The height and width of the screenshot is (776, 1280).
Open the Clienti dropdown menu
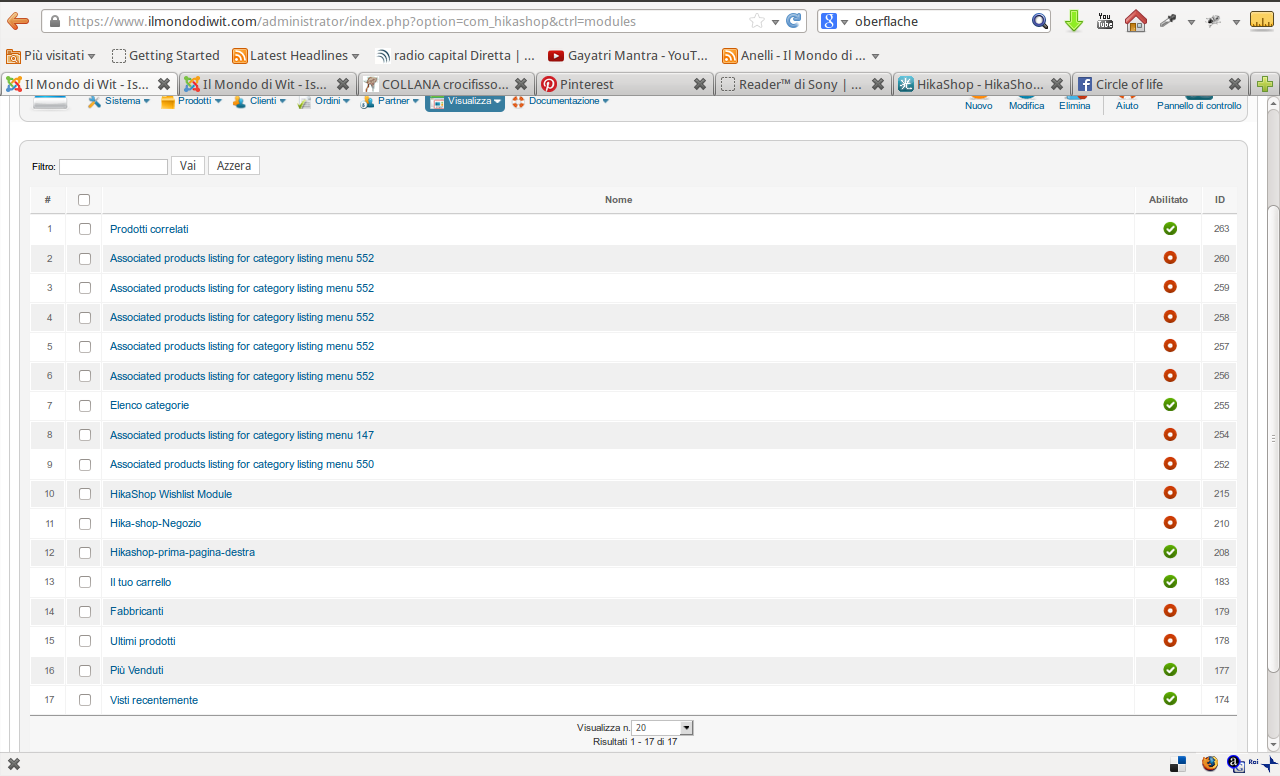pyautogui.click(x=260, y=101)
